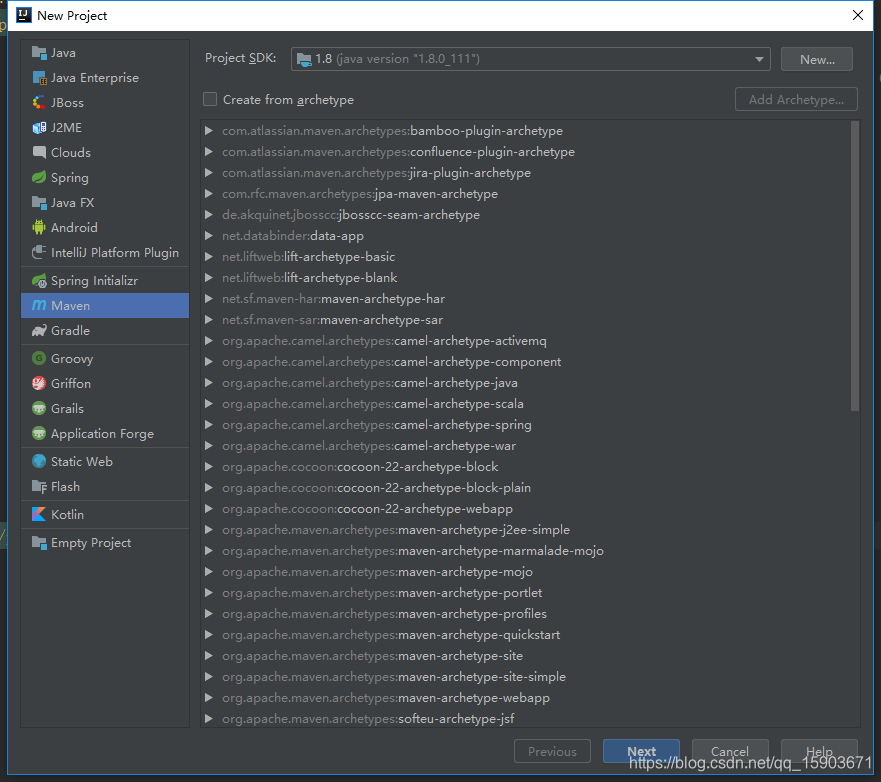The image size is (881, 782).
Task: Click the Flash icon
Action: click(x=39, y=487)
